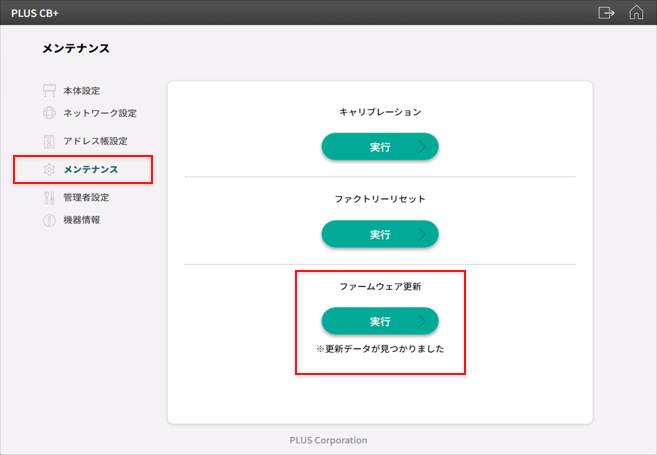Click the PLUS CB+ title in the header
The image size is (657, 455).
point(36,12)
